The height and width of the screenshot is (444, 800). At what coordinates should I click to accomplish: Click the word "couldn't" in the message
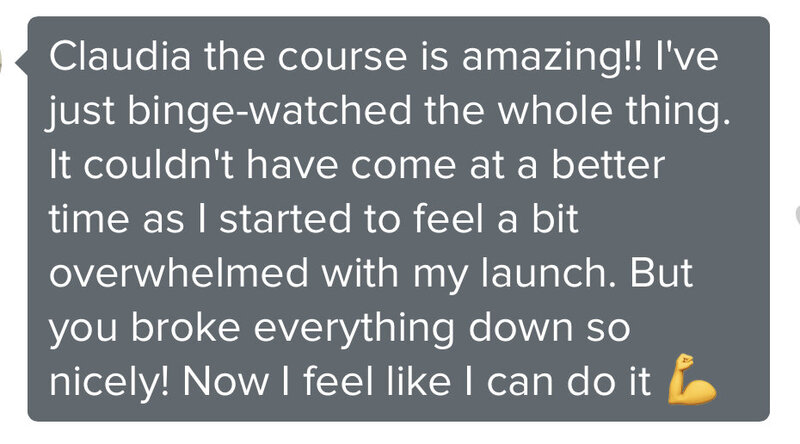(x=159, y=165)
